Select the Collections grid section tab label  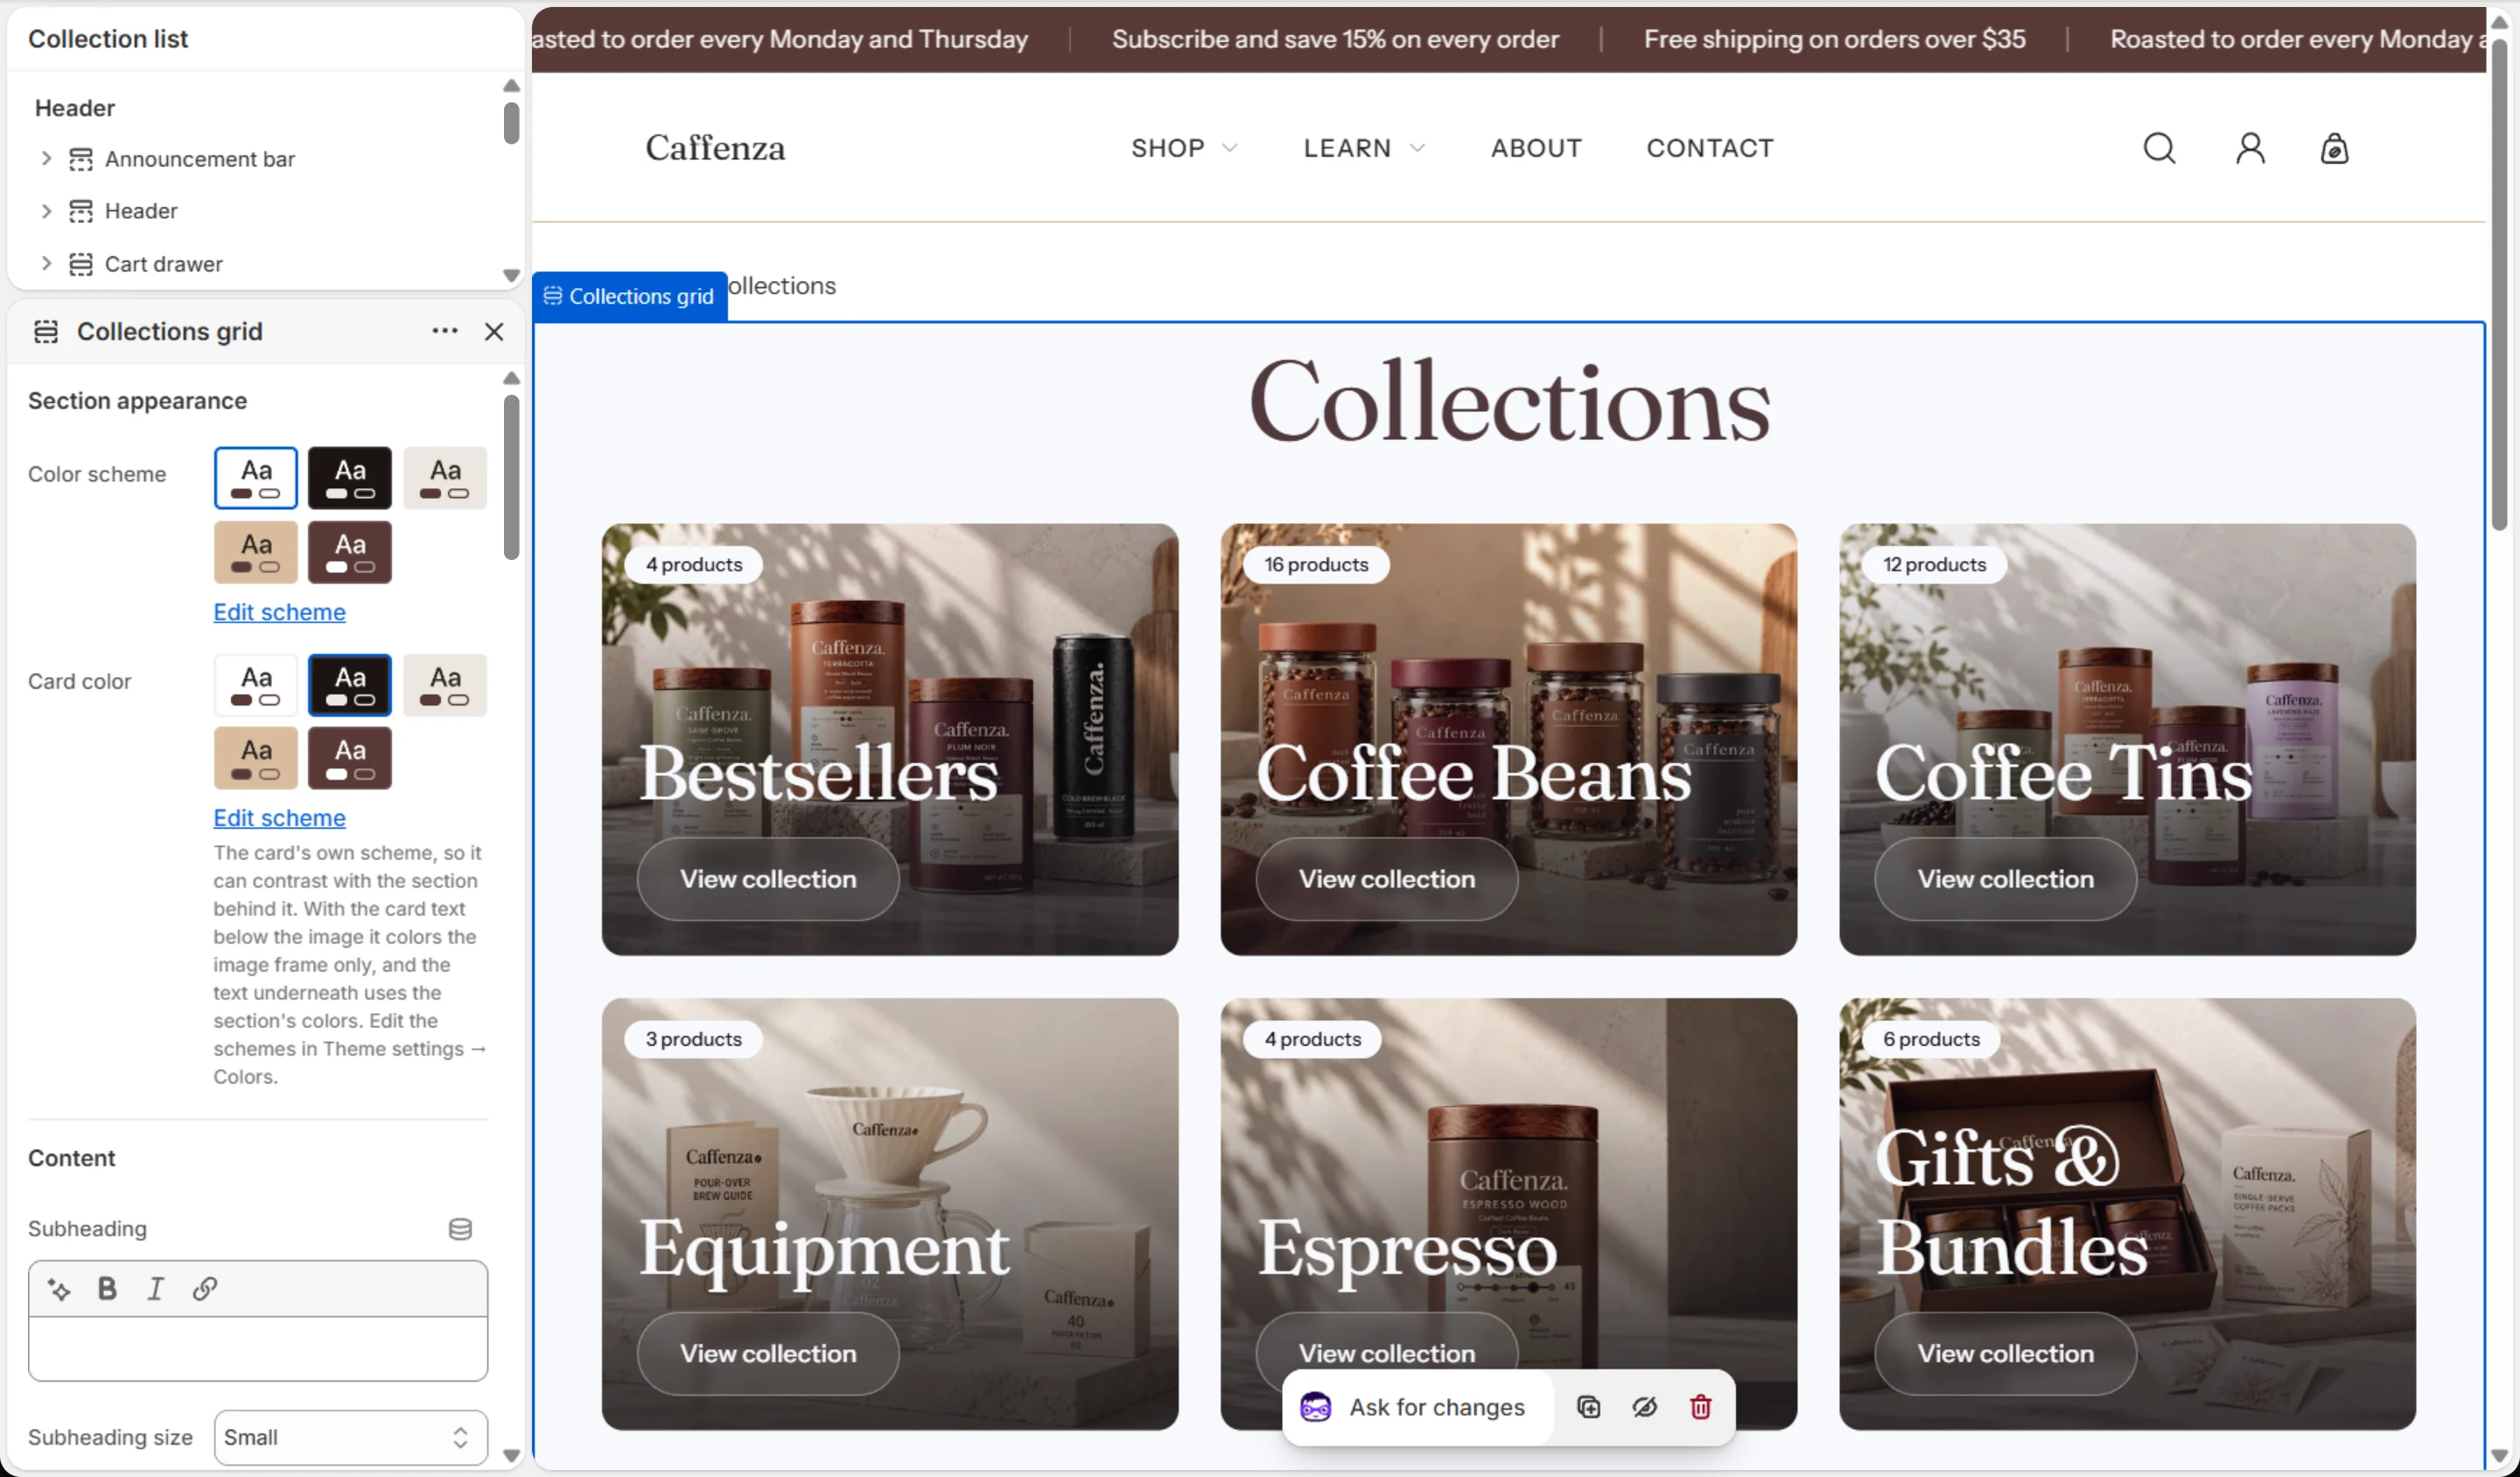629,296
